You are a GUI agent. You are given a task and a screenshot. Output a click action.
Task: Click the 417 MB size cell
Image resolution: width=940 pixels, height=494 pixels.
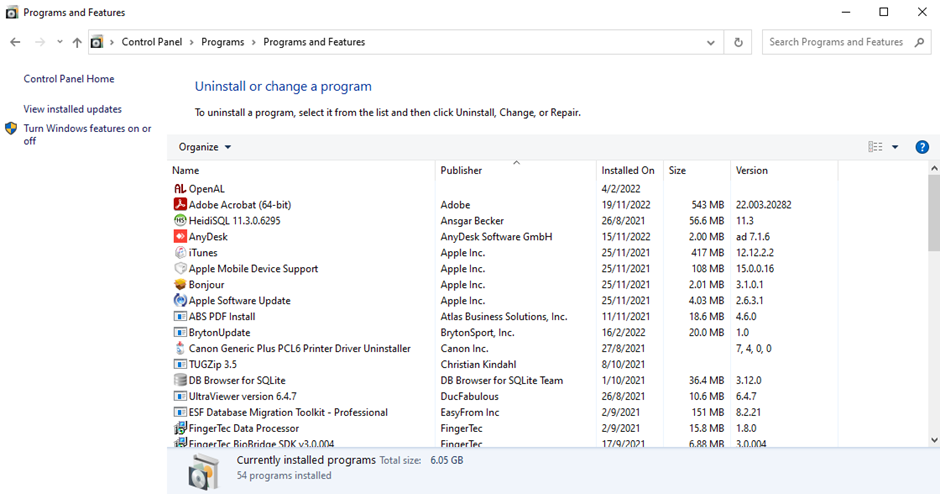point(707,252)
